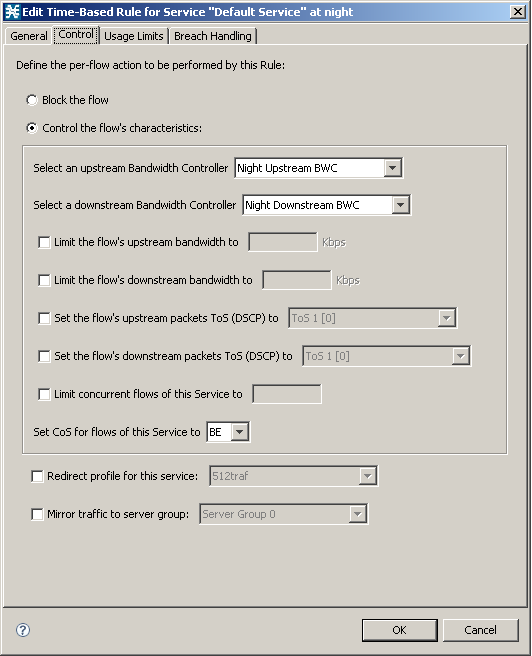Check Set upstream packets ToS (DSCP)
The width and height of the screenshot is (532, 656).
coord(44,318)
